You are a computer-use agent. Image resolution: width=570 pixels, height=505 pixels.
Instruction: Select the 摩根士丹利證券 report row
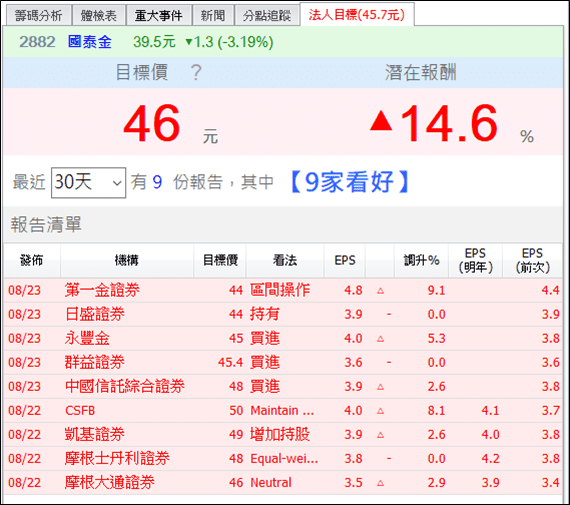coord(283,458)
